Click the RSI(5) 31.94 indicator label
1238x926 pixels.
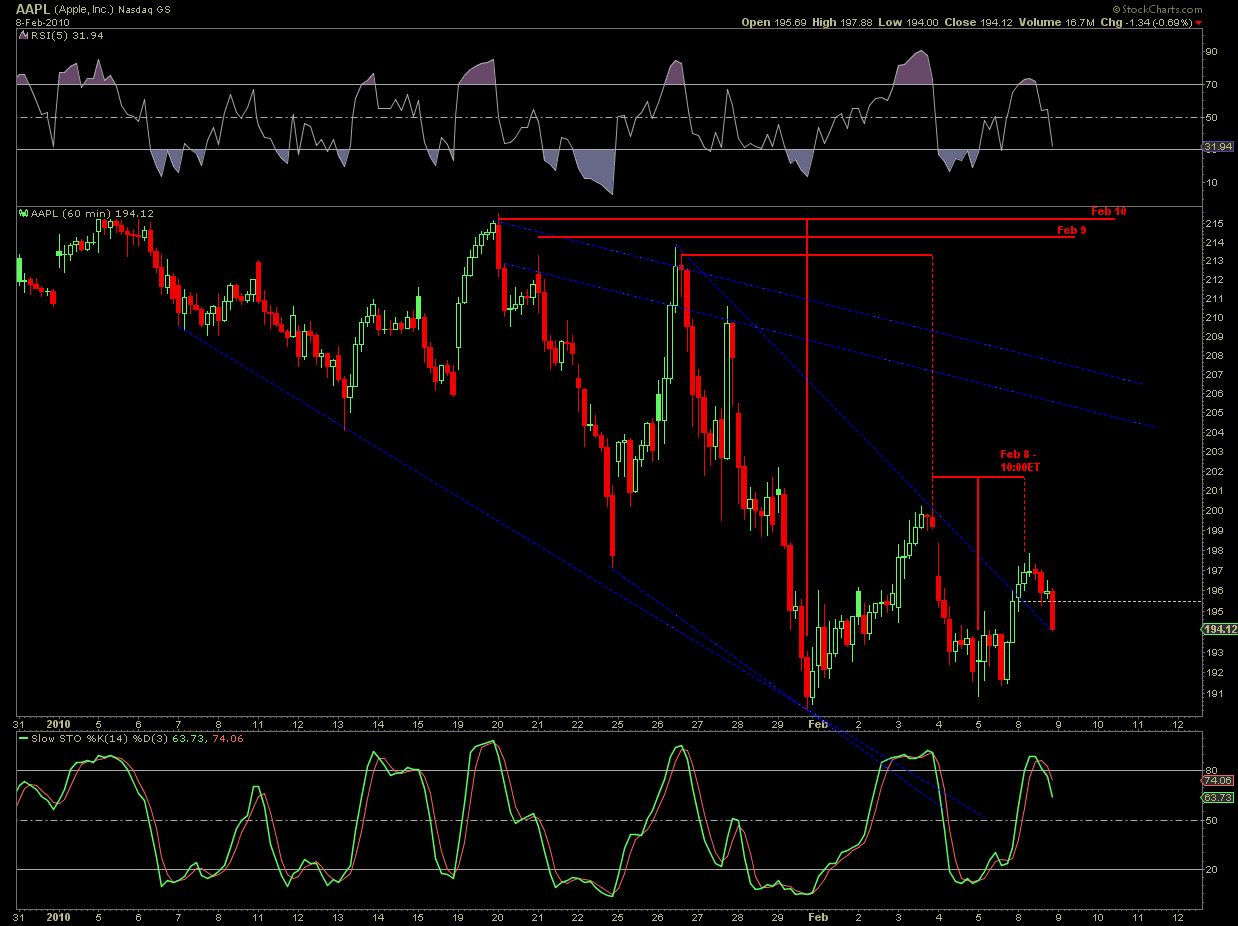tap(68, 35)
